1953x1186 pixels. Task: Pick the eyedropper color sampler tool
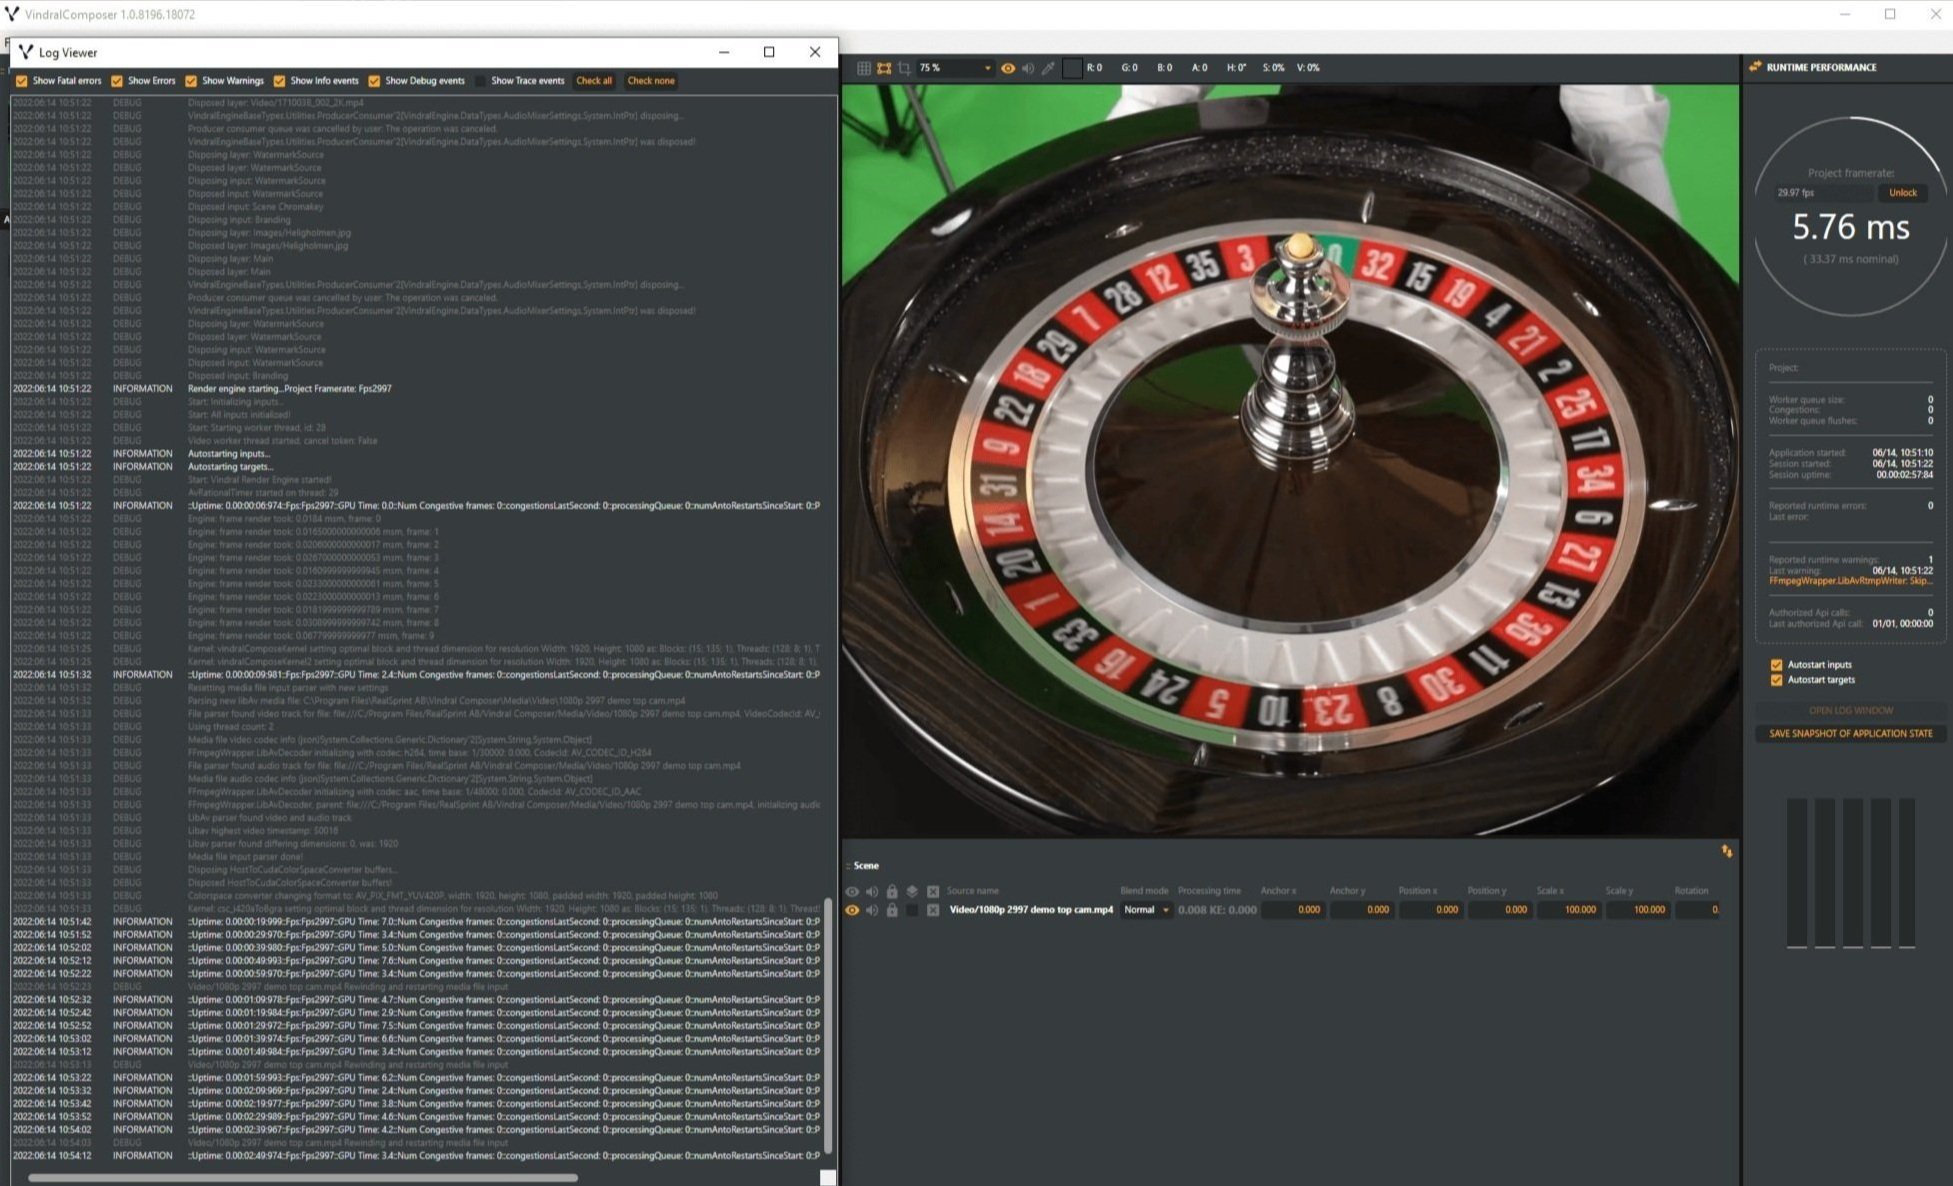pyautogui.click(x=1048, y=68)
